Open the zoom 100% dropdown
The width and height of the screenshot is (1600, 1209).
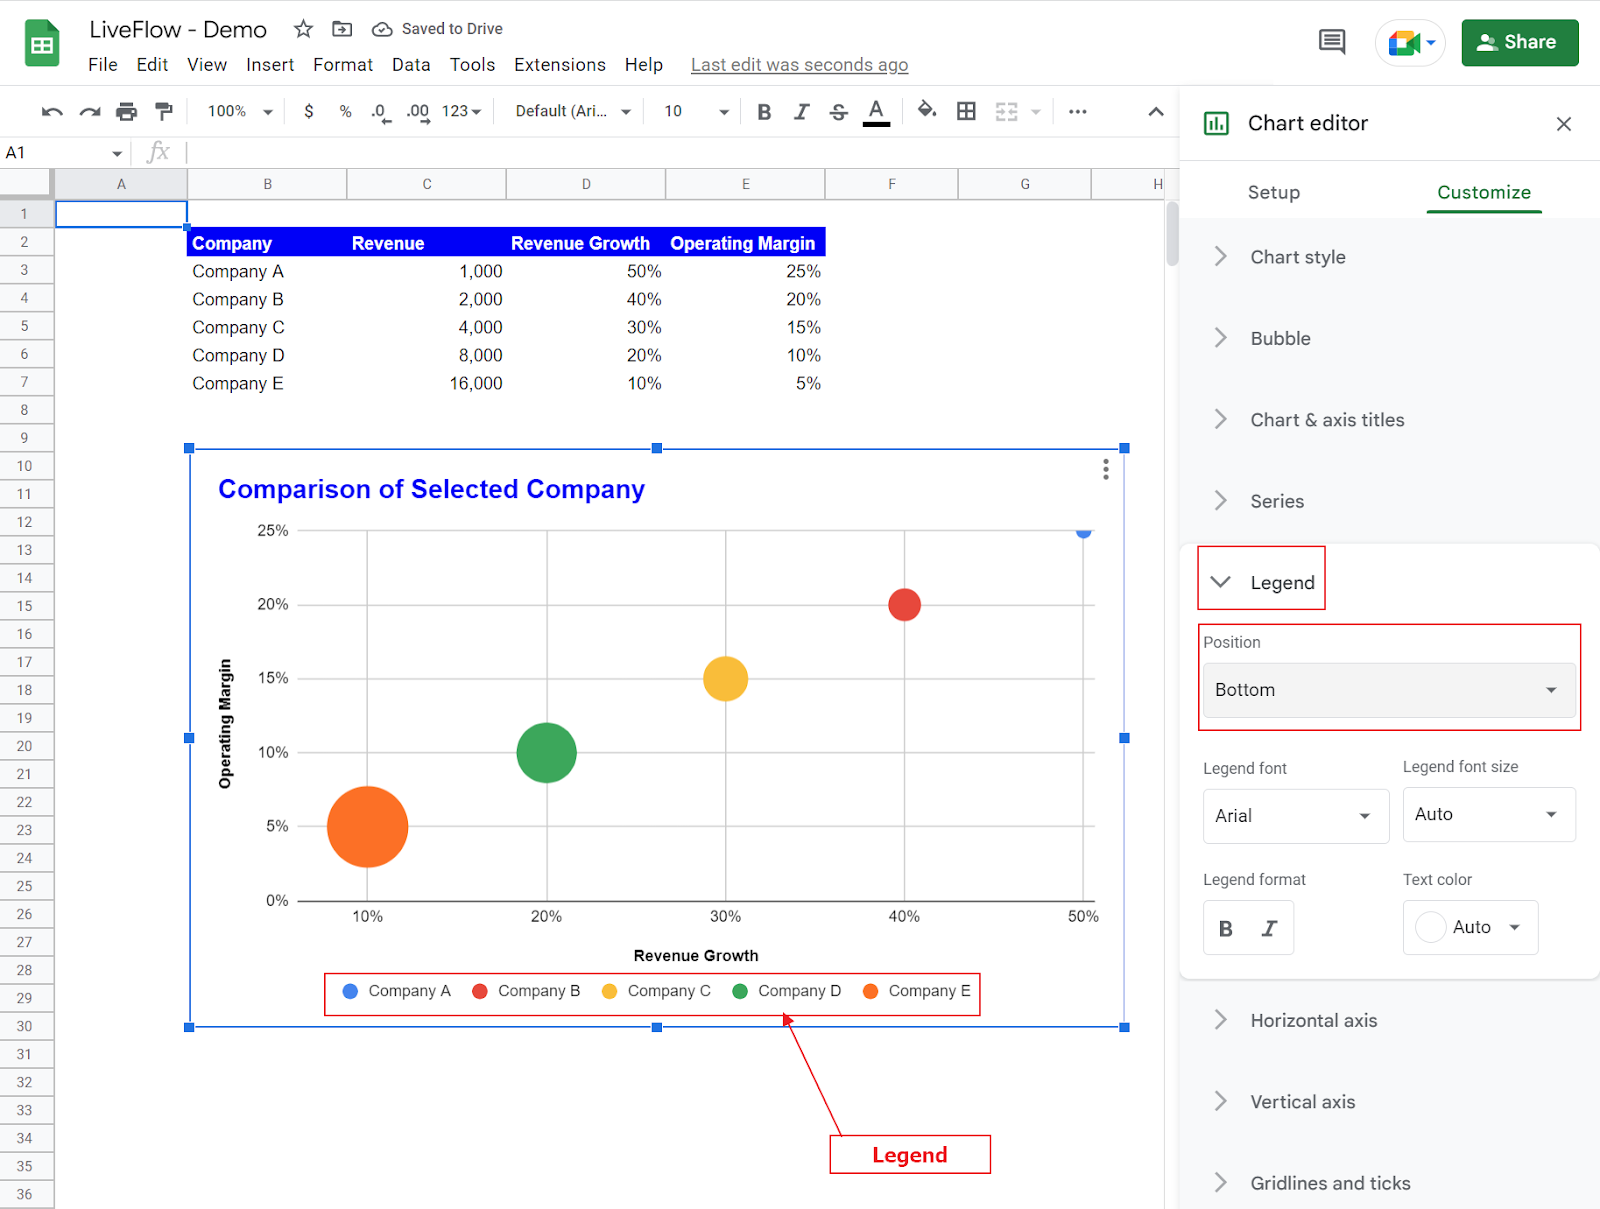(x=240, y=112)
